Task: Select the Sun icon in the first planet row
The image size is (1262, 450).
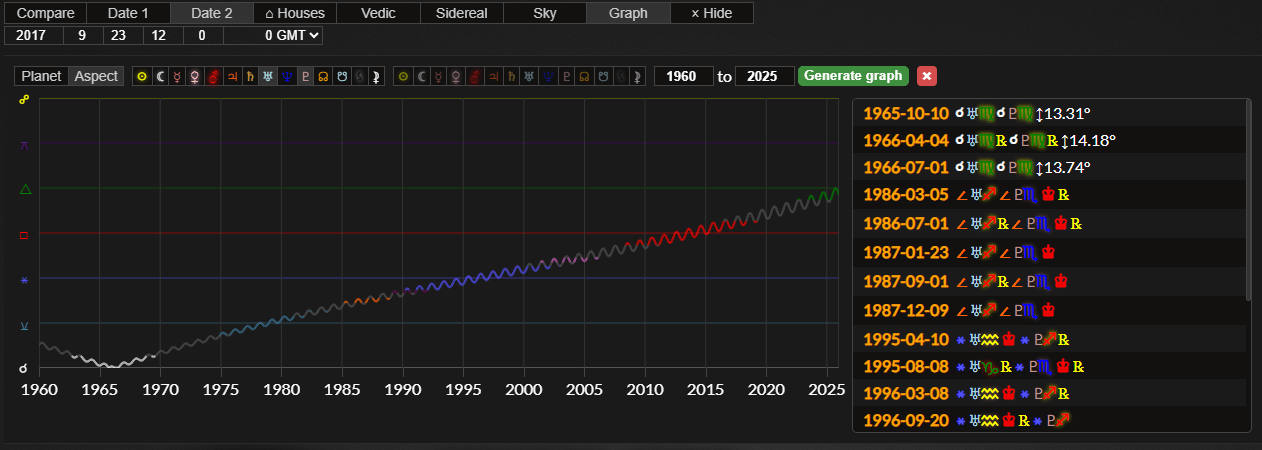Action: coord(142,76)
